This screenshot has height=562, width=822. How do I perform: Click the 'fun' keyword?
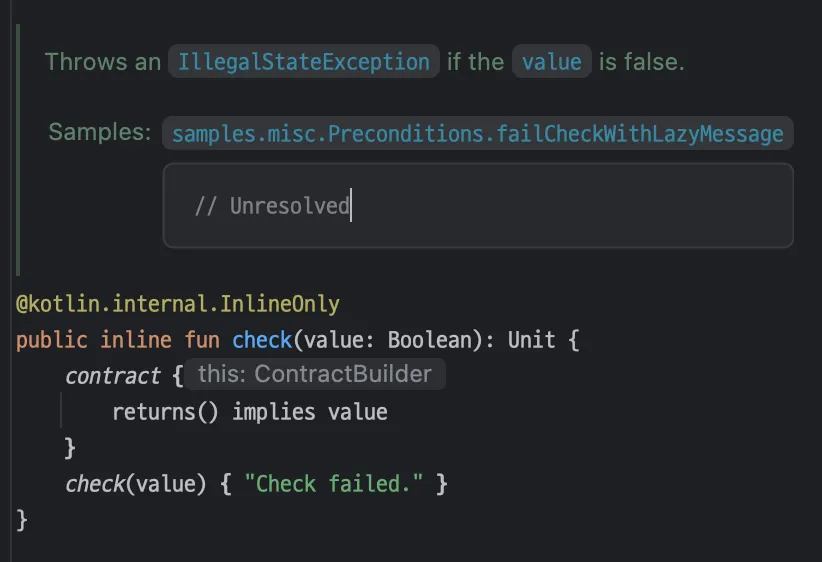click(202, 340)
